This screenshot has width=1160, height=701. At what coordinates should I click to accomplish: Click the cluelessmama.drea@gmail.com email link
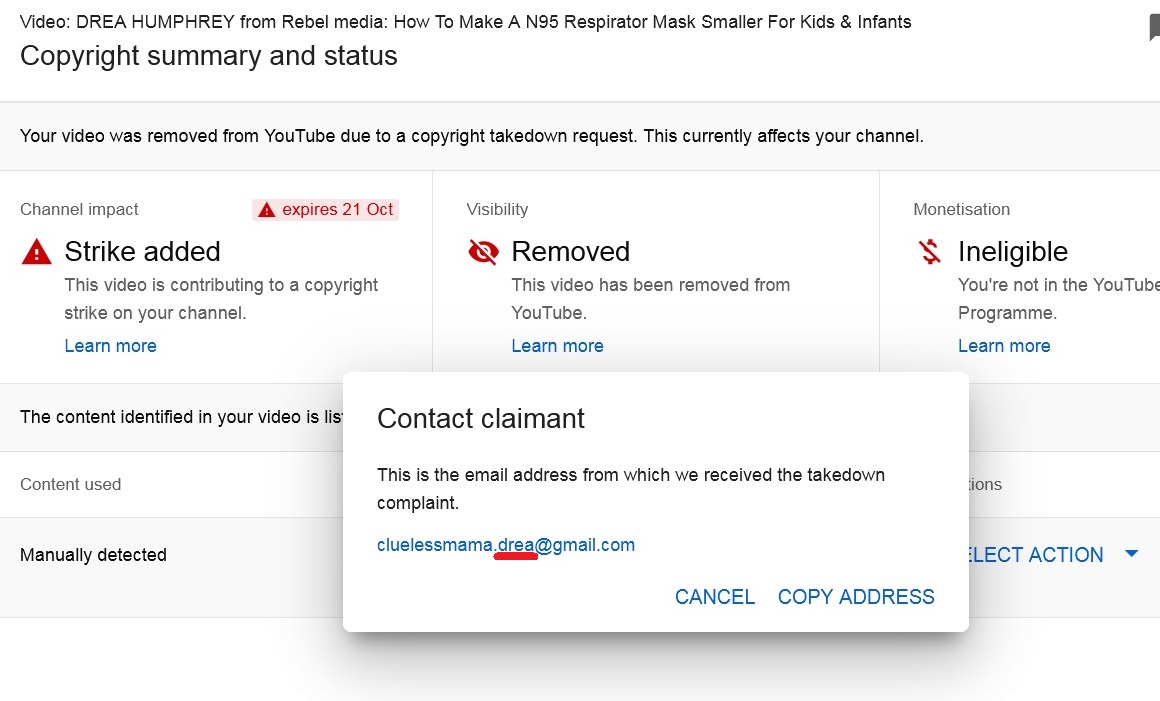pos(506,545)
